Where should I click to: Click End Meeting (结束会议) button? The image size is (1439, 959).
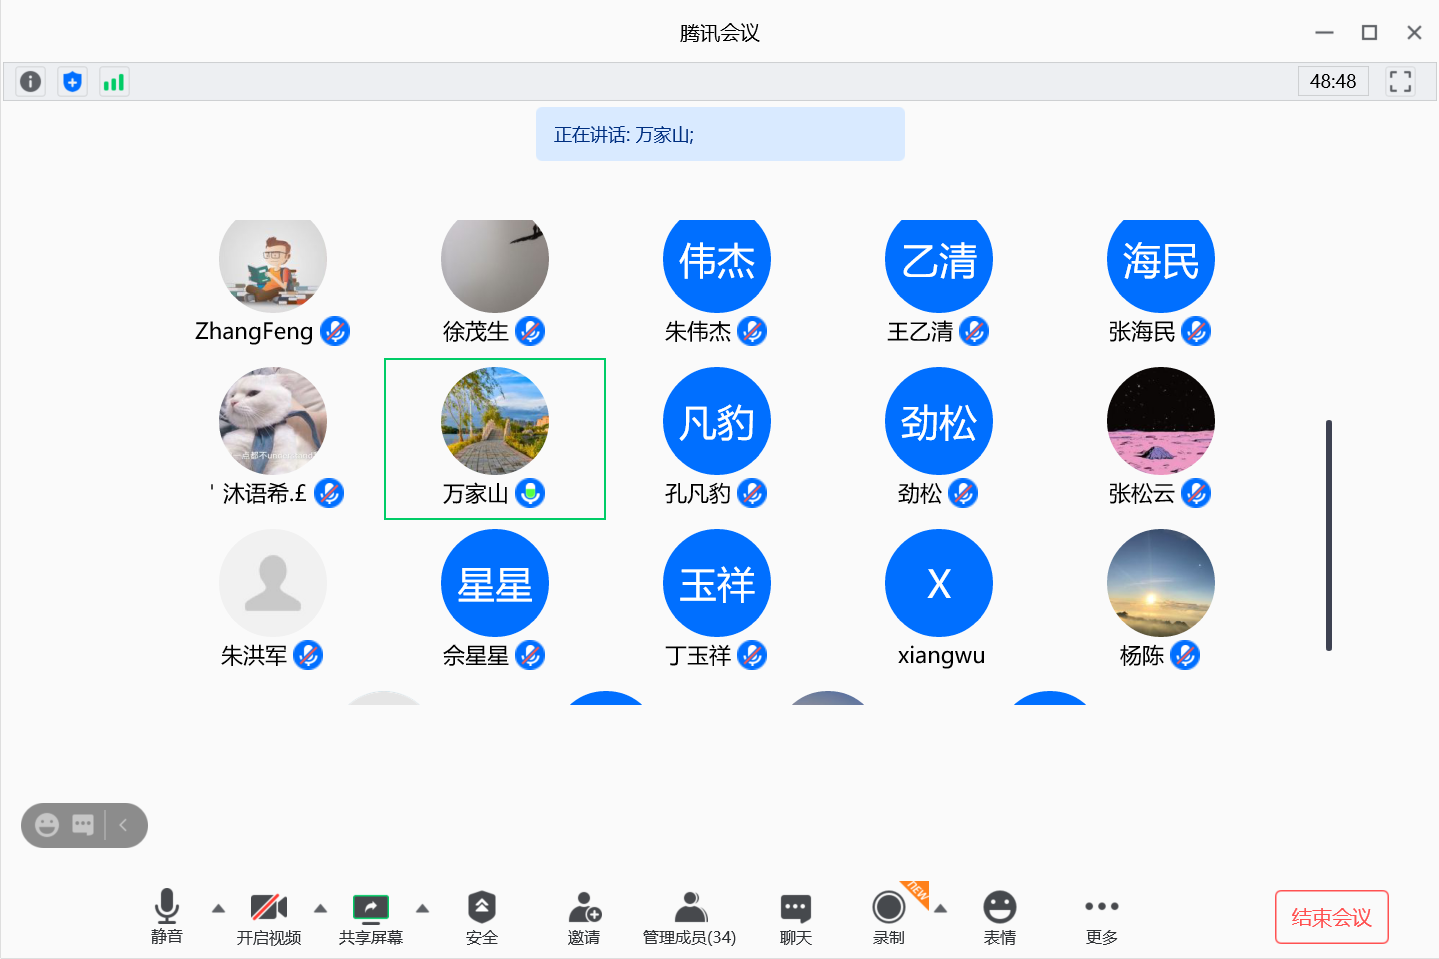coord(1331,917)
